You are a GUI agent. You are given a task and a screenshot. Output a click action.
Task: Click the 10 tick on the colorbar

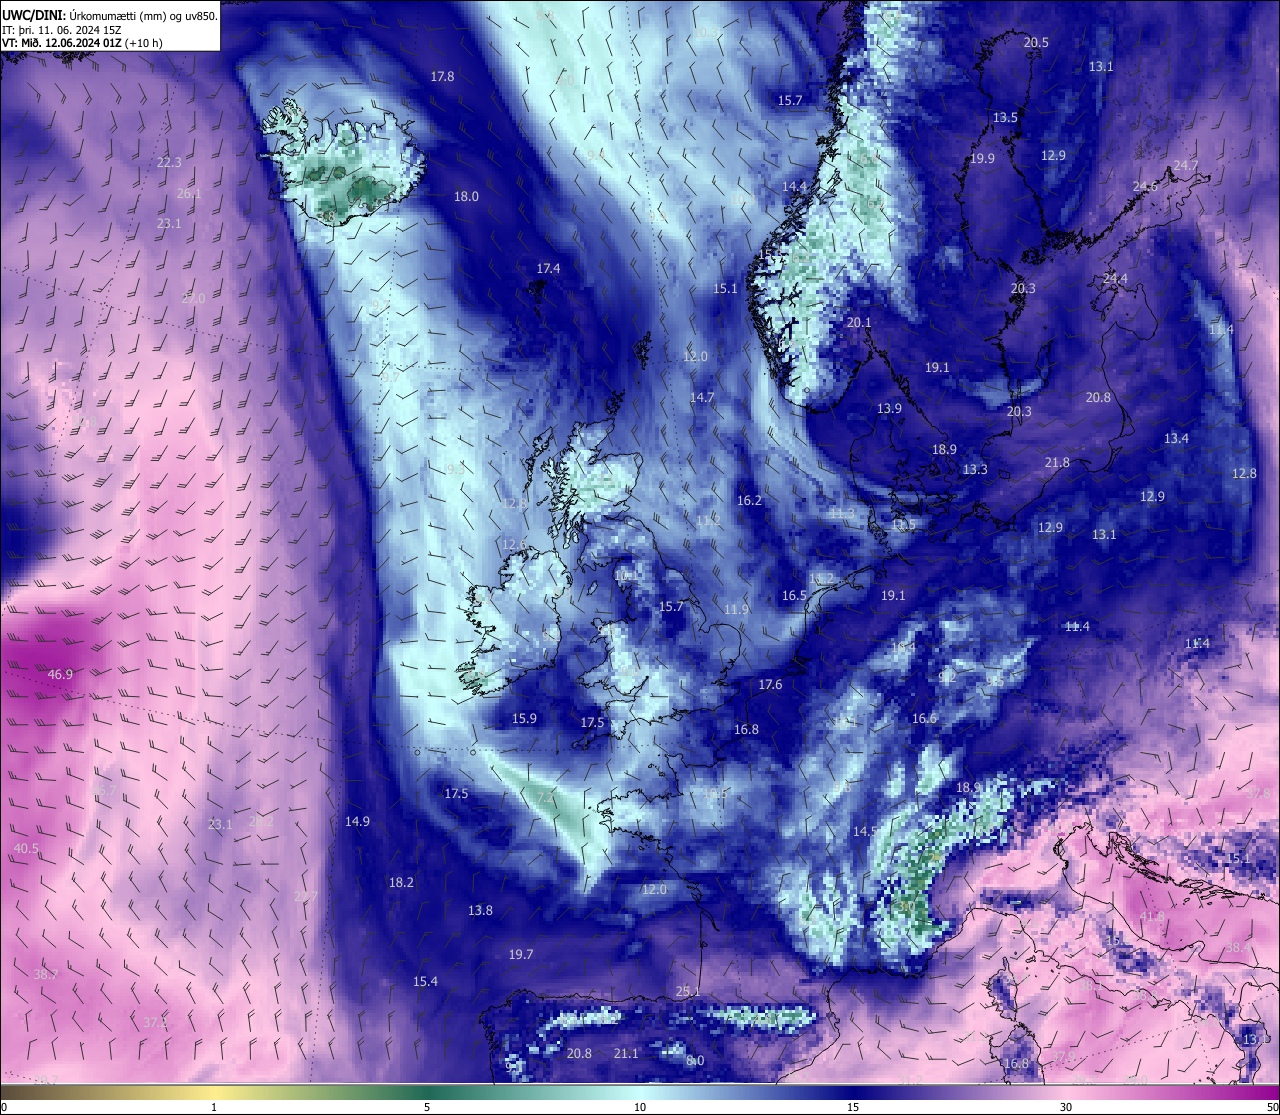point(640,1107)
